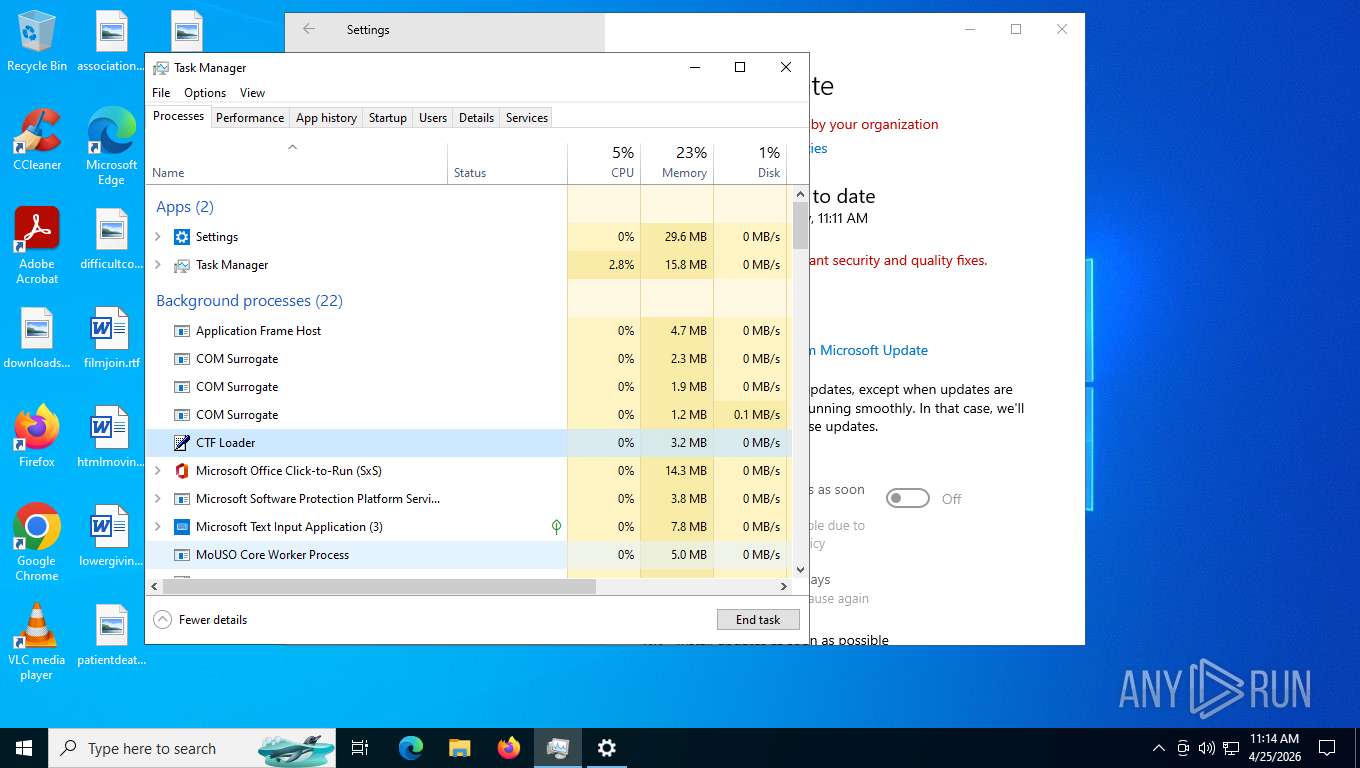Show hidden system tray icons chevron
Screen dimensions: 1360x768
tap(1159, 748)
